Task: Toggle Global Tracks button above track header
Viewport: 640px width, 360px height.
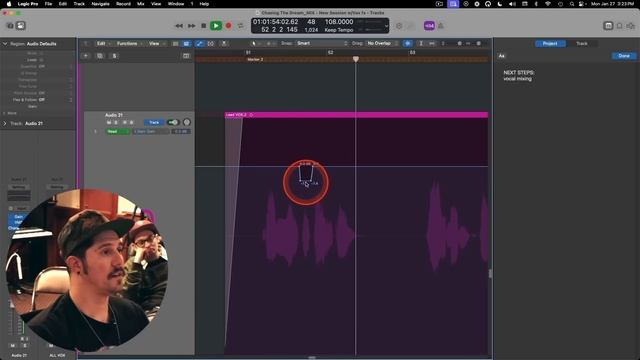Action: point(186,56)
